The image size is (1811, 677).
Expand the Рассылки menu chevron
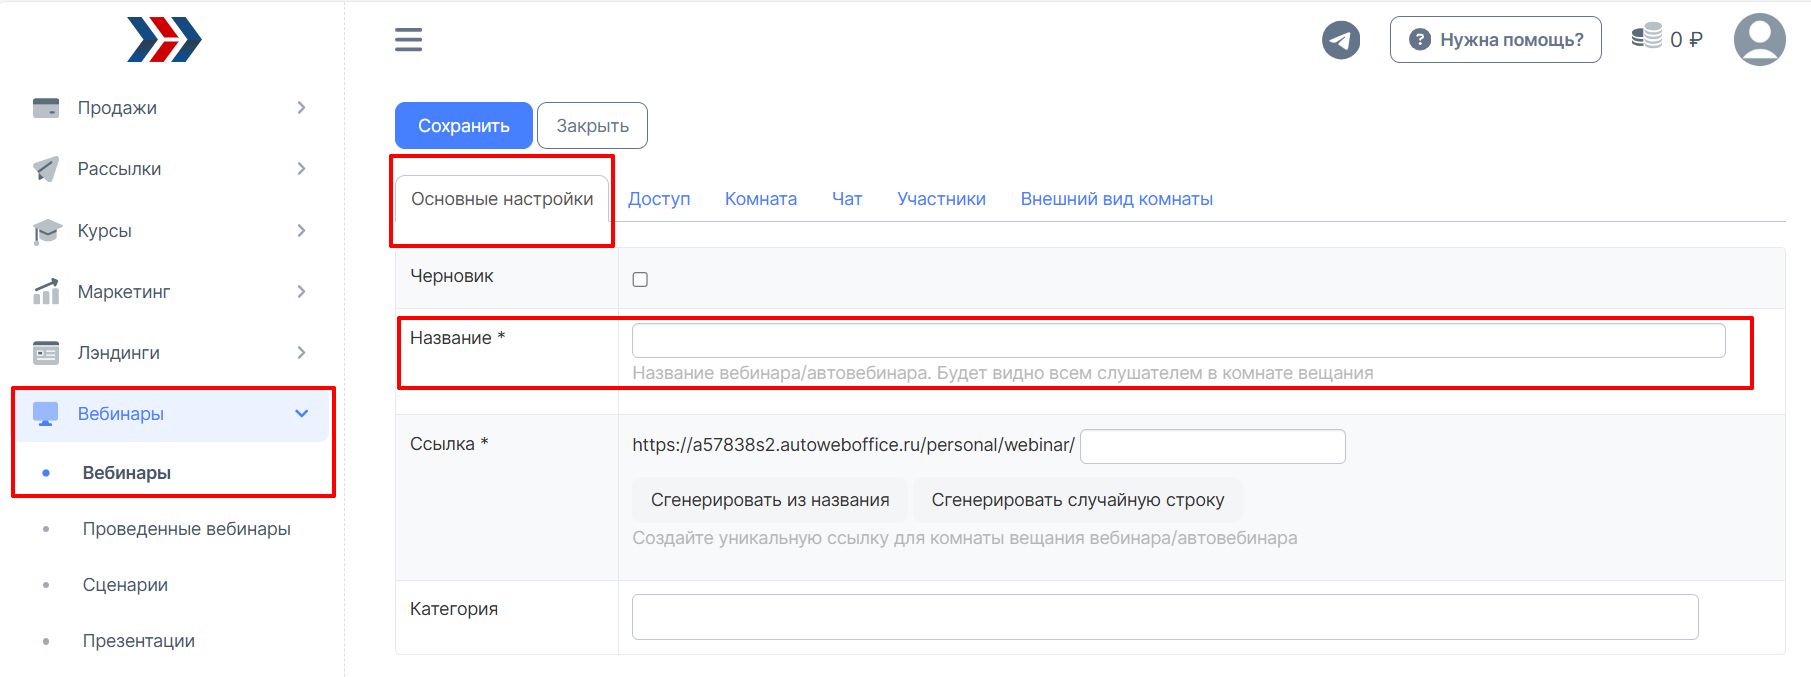coord(301,169)
